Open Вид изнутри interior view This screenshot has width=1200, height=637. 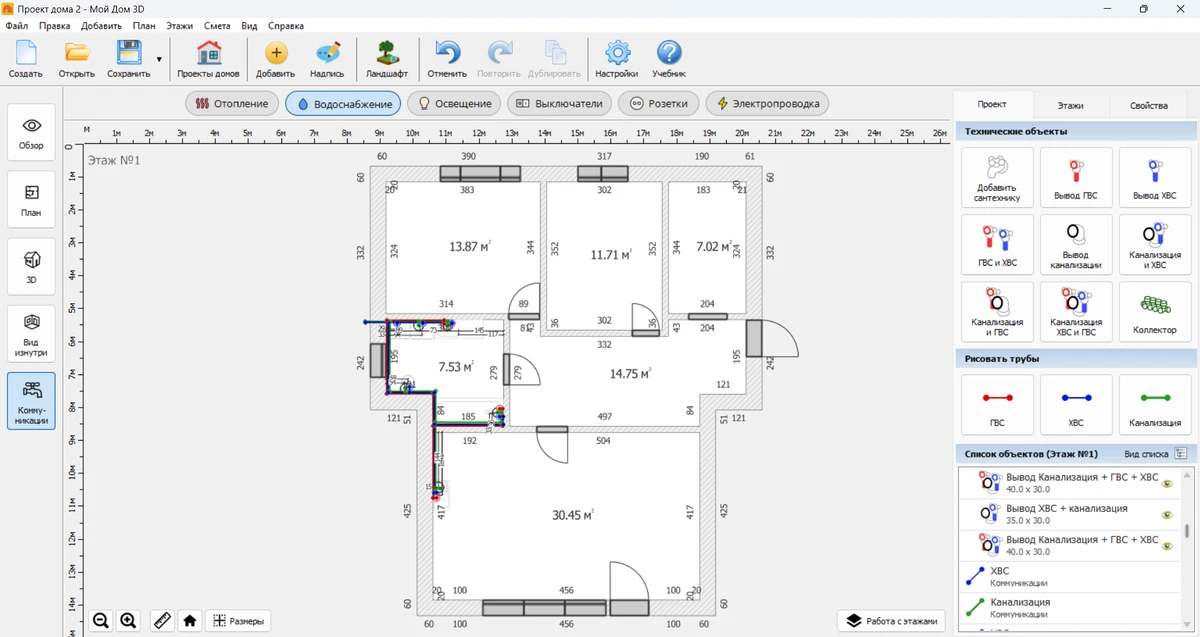[x=31, y=332]
